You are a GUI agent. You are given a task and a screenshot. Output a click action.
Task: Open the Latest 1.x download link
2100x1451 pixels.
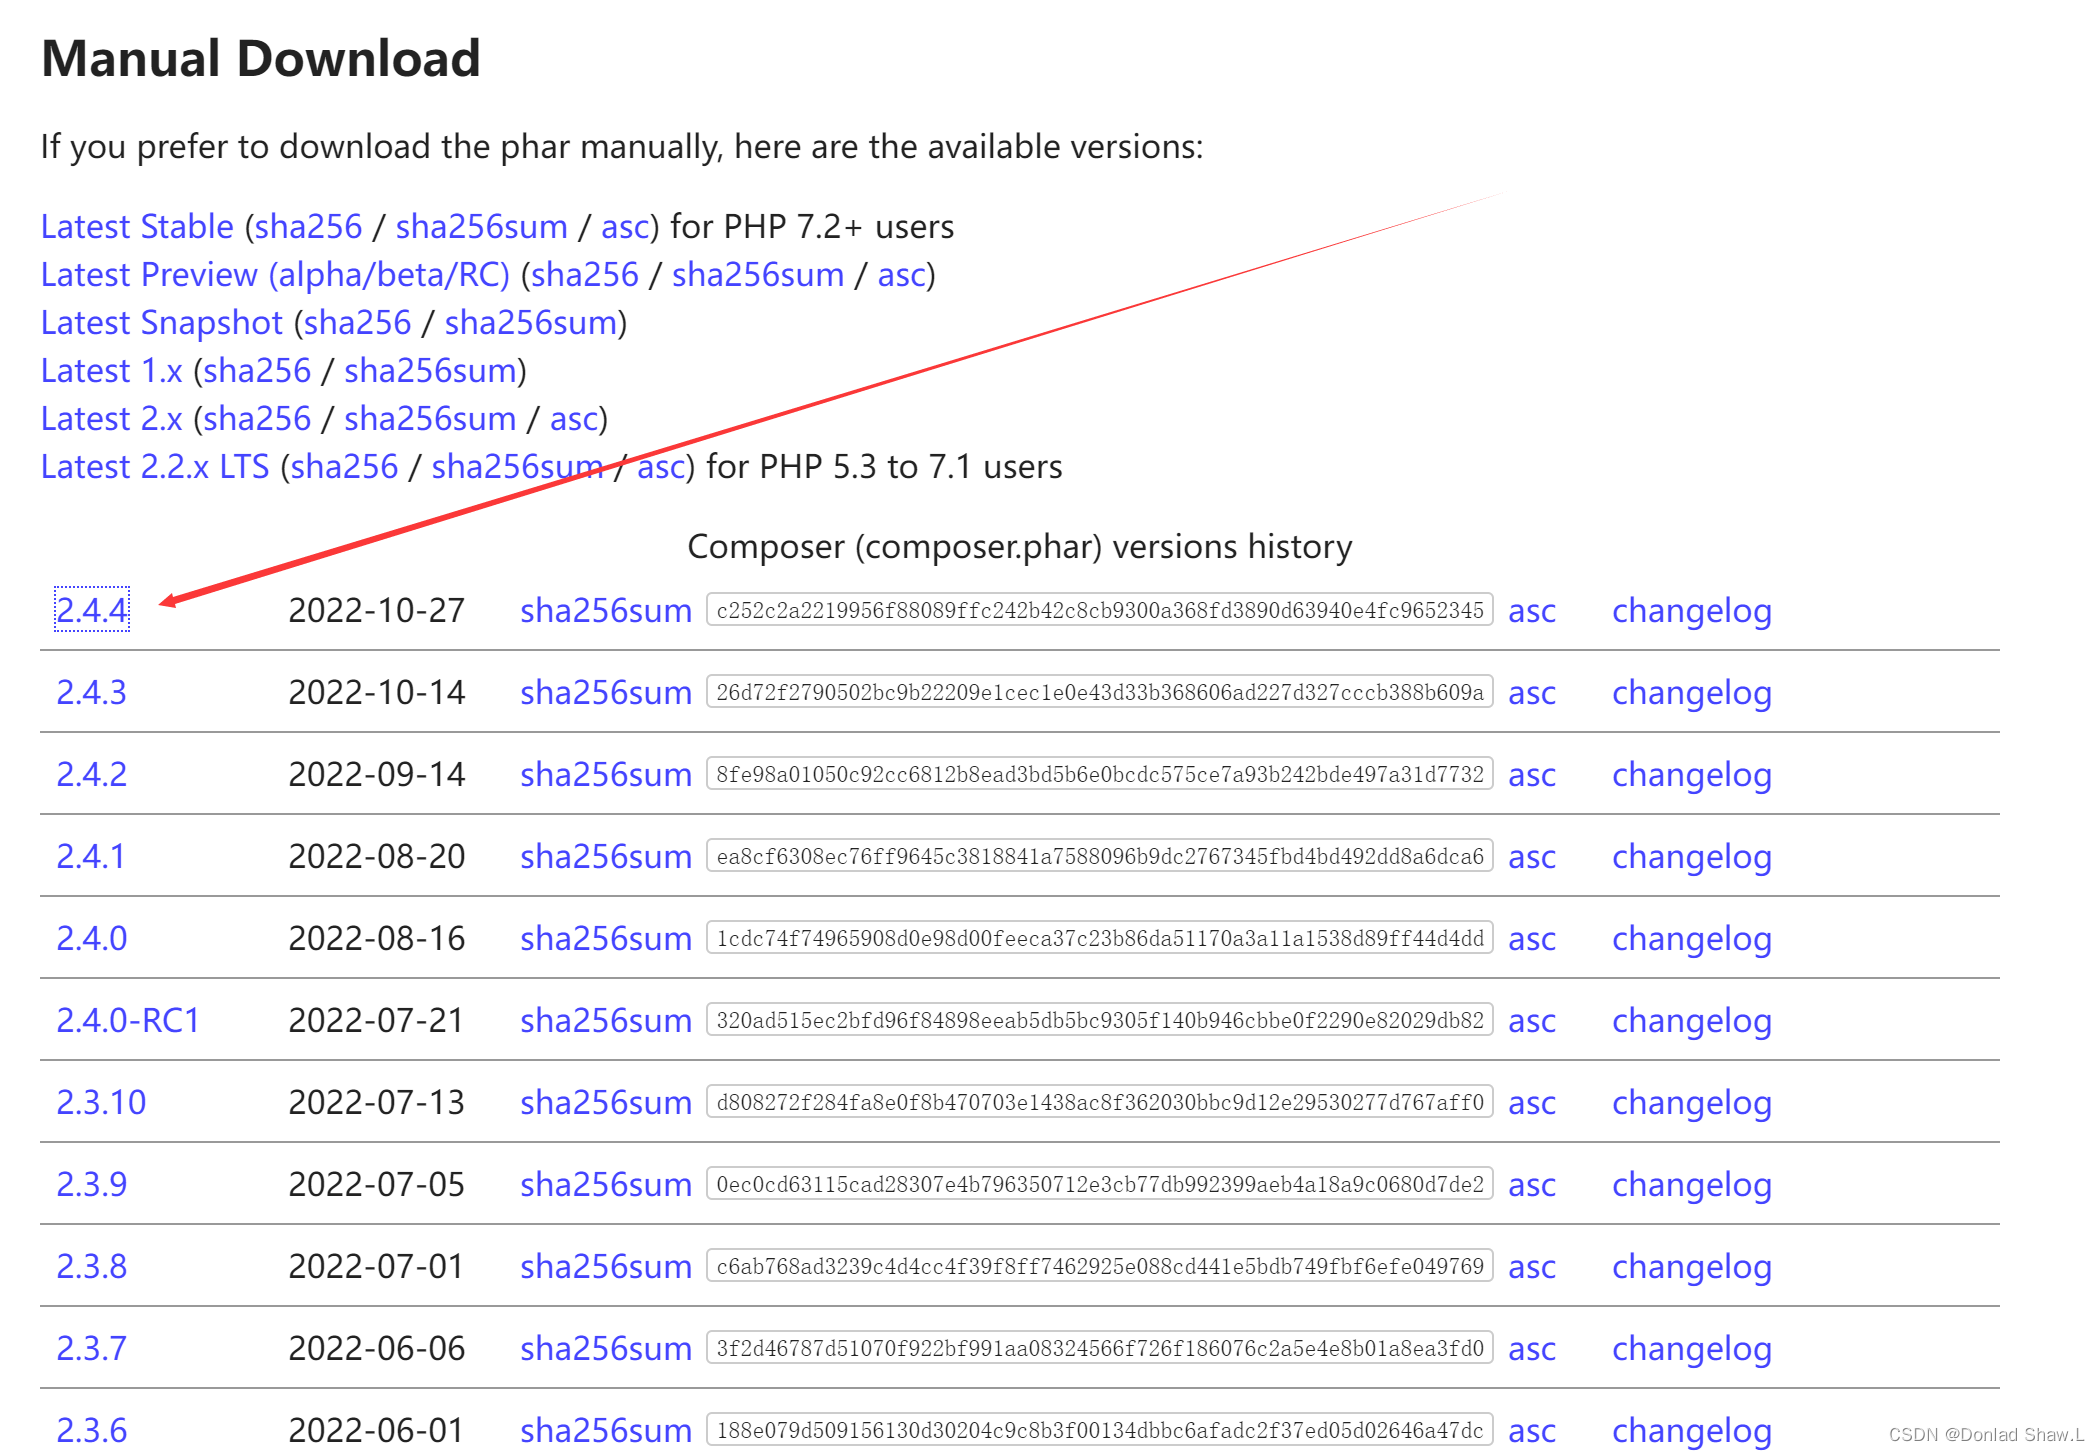(112, 371)
